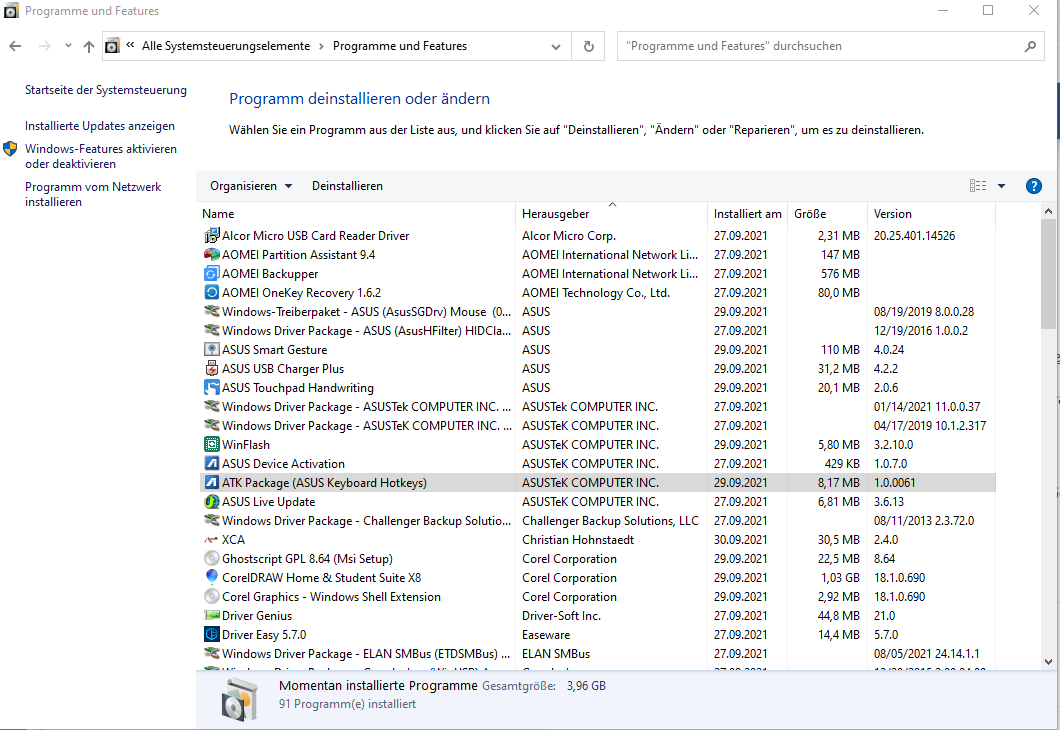Screen dimensions: 1060x730
Task: Expand the address bar history dropdown
Action: tap(556, 46)
